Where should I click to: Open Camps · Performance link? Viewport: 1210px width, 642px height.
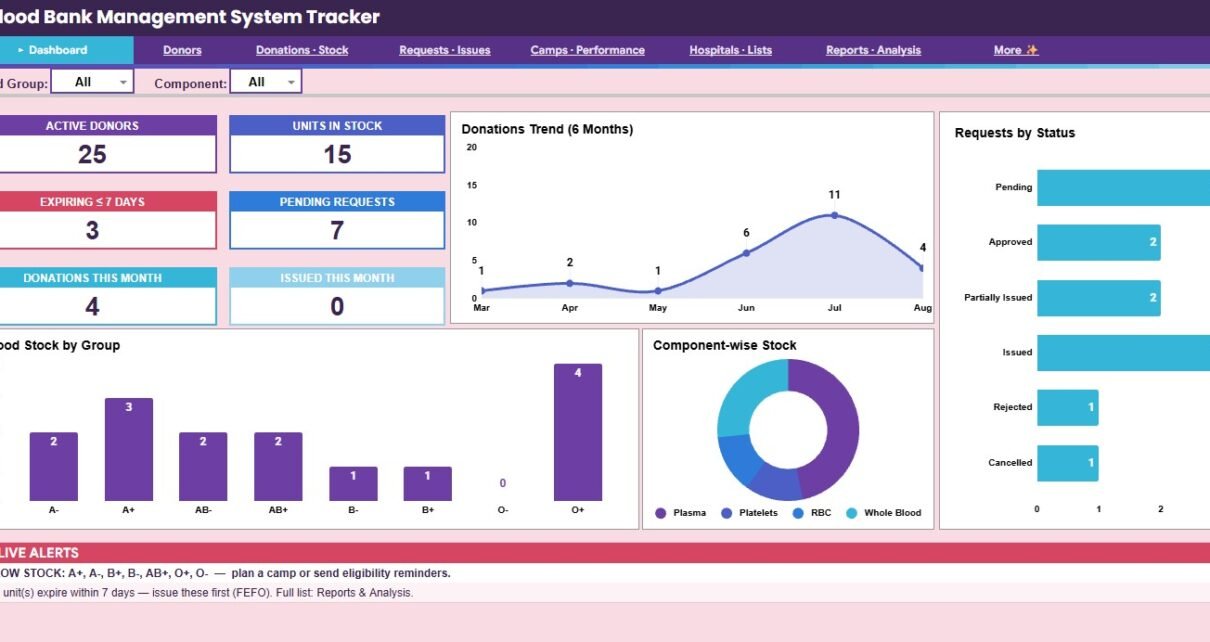click(x=588, y=50)
